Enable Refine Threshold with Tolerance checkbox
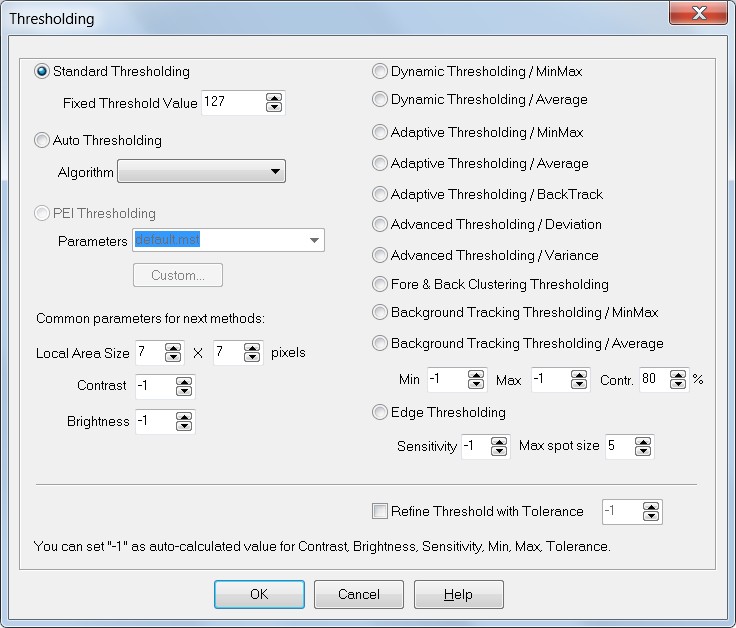 pos(380,511)
